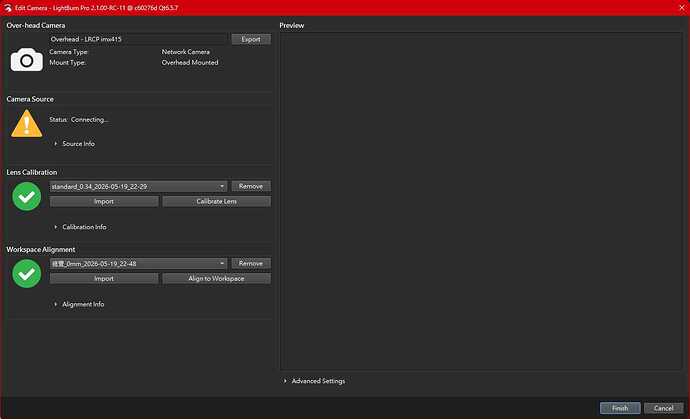Click the white camera icon

pos(27,60)
